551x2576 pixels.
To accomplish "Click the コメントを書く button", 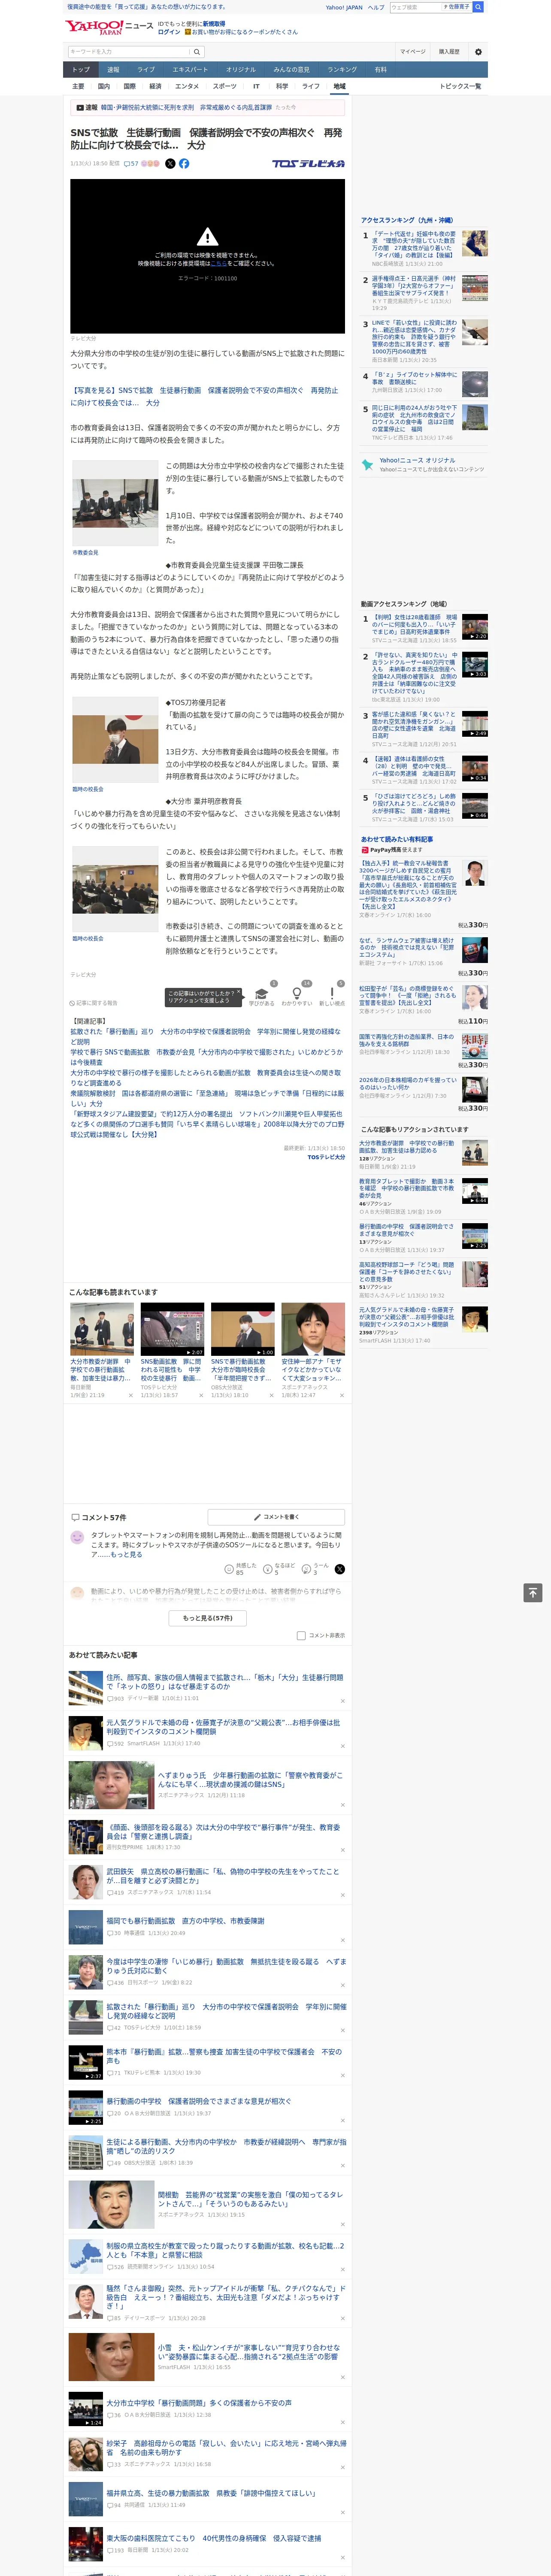I will coord(276,1516).
